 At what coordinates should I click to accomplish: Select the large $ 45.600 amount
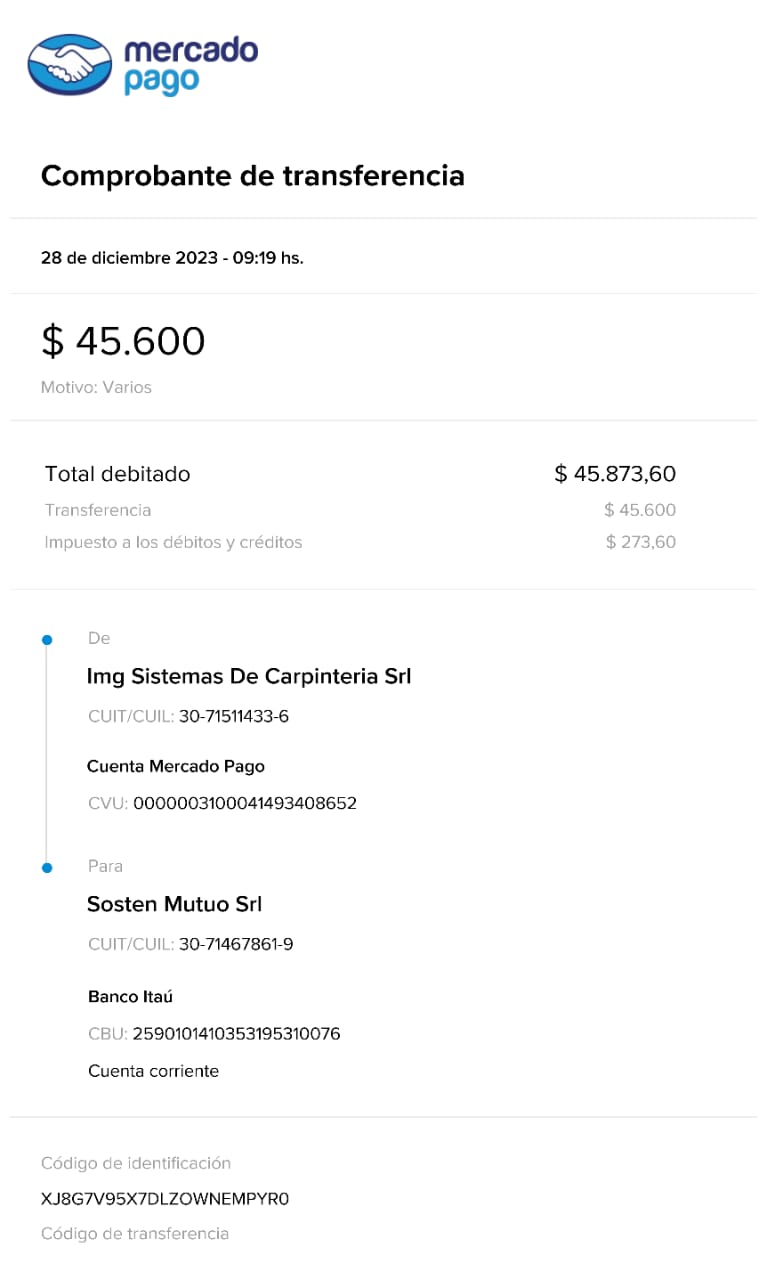point(123,341)
